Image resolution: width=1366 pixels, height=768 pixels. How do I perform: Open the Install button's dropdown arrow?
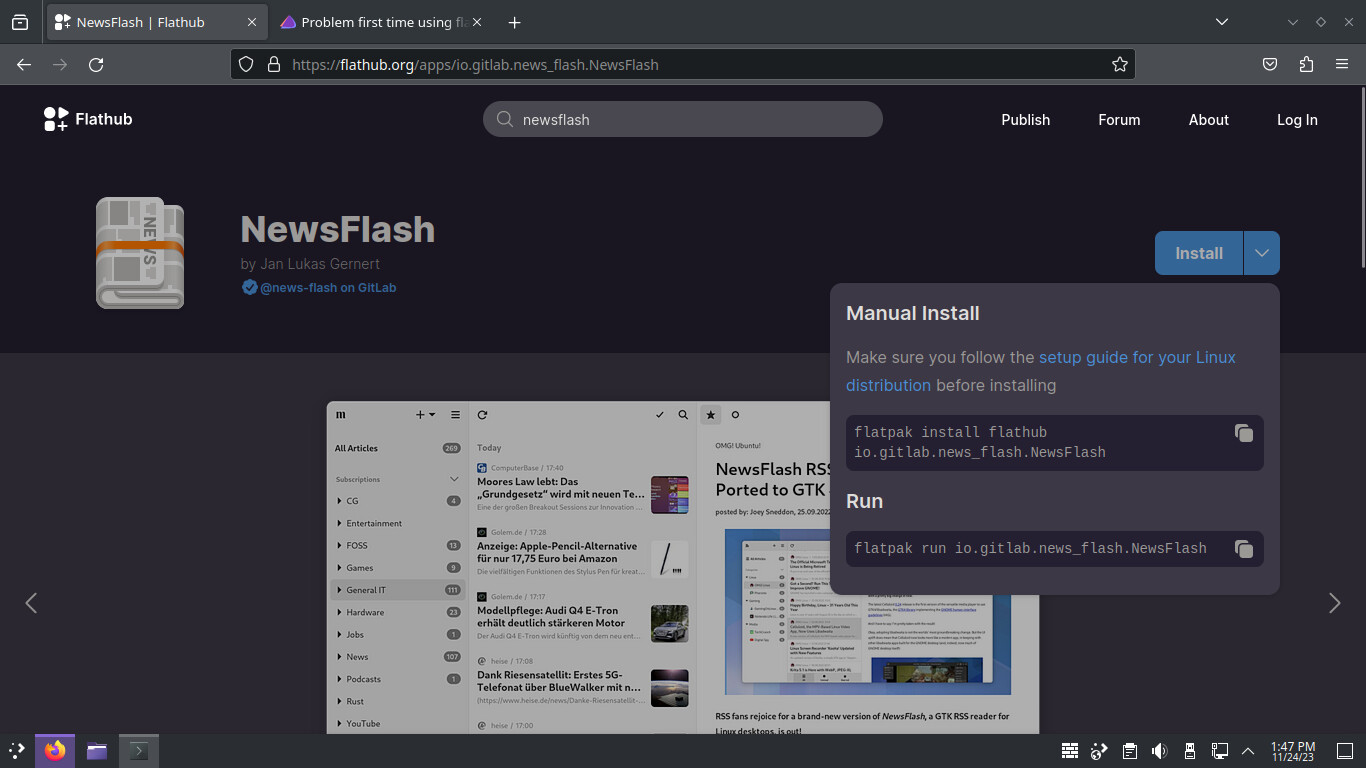pyautogui.click(x=1261, y=252)
